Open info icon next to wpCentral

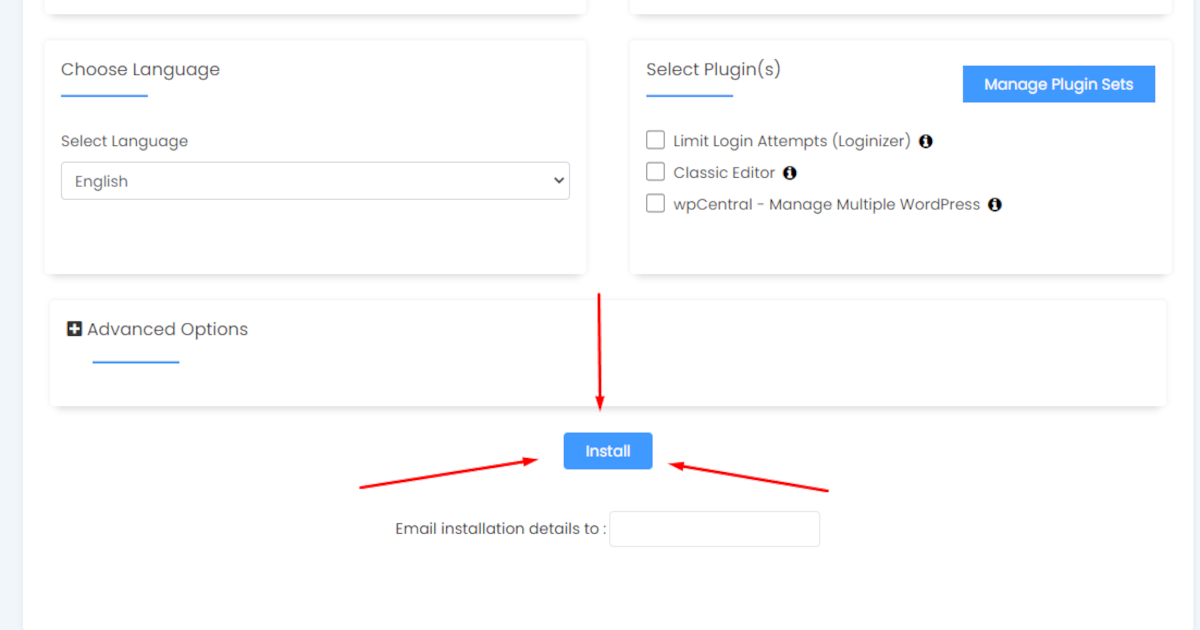click(995, 205)
